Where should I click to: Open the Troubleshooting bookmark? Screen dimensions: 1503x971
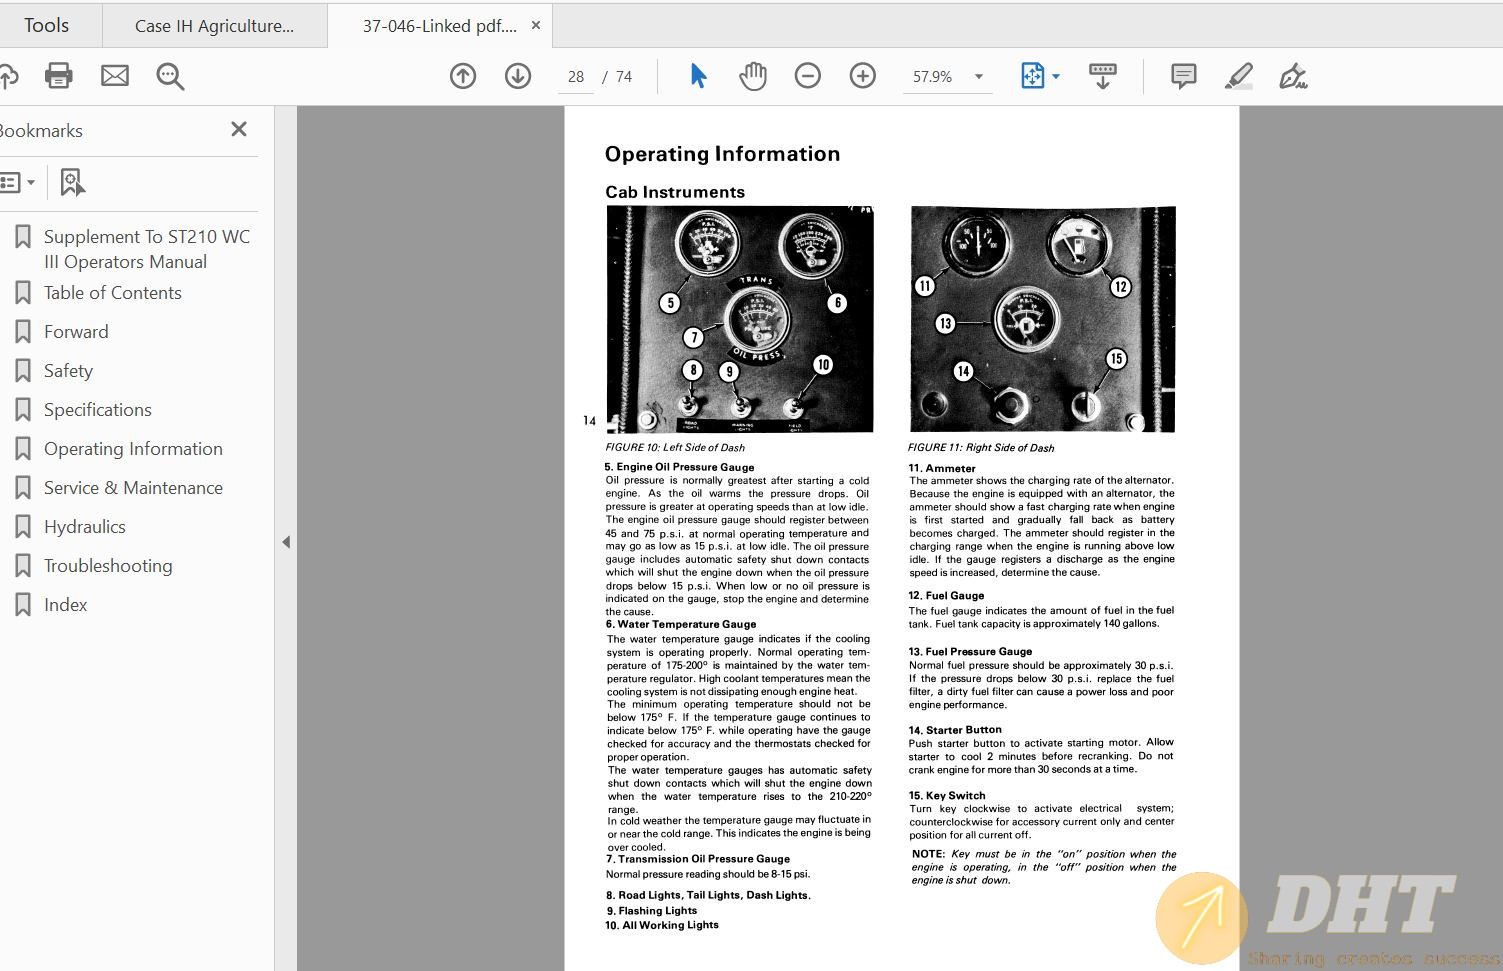tap(108, 566)
